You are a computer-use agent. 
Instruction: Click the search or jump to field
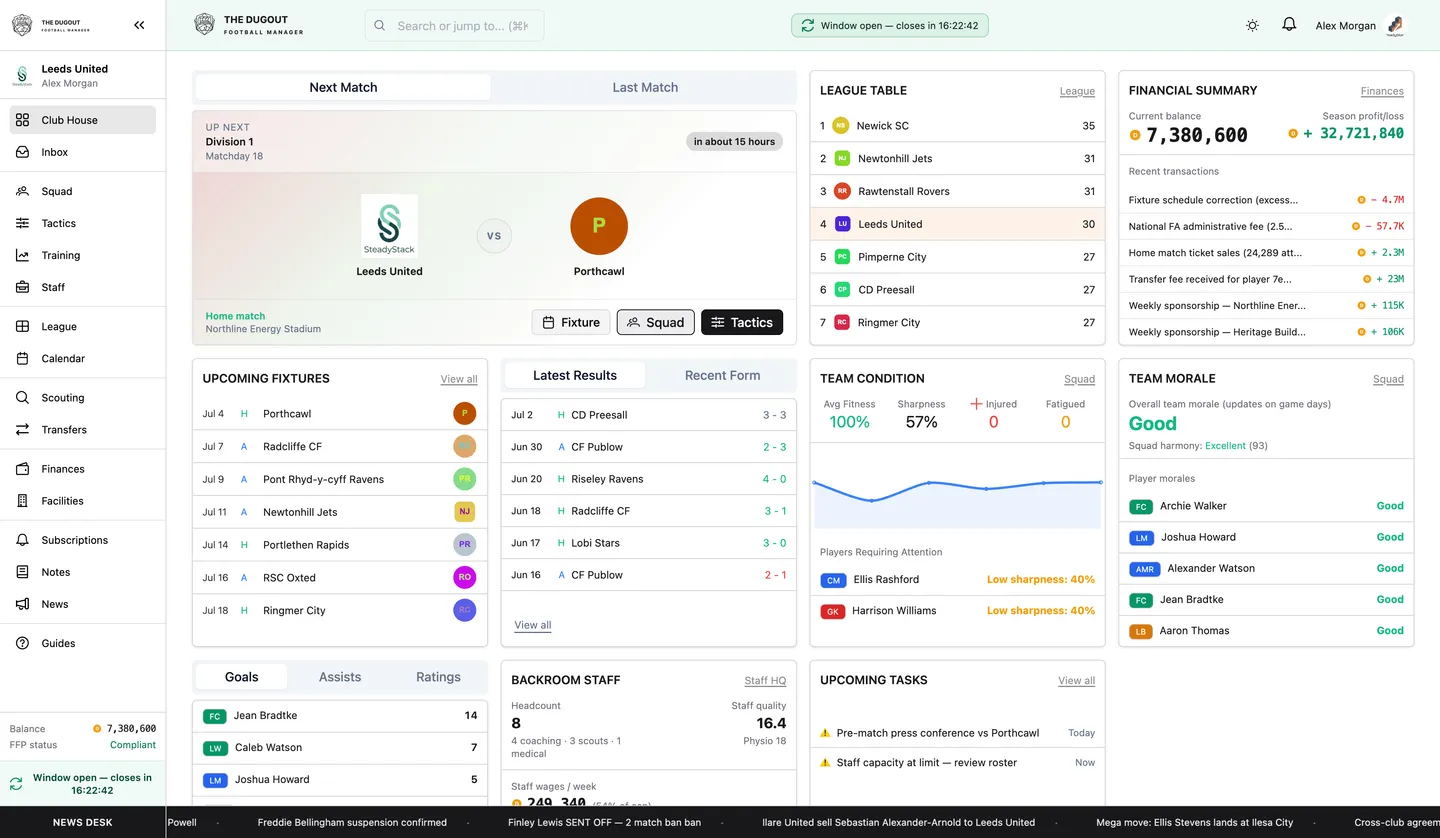coord(454,26)
